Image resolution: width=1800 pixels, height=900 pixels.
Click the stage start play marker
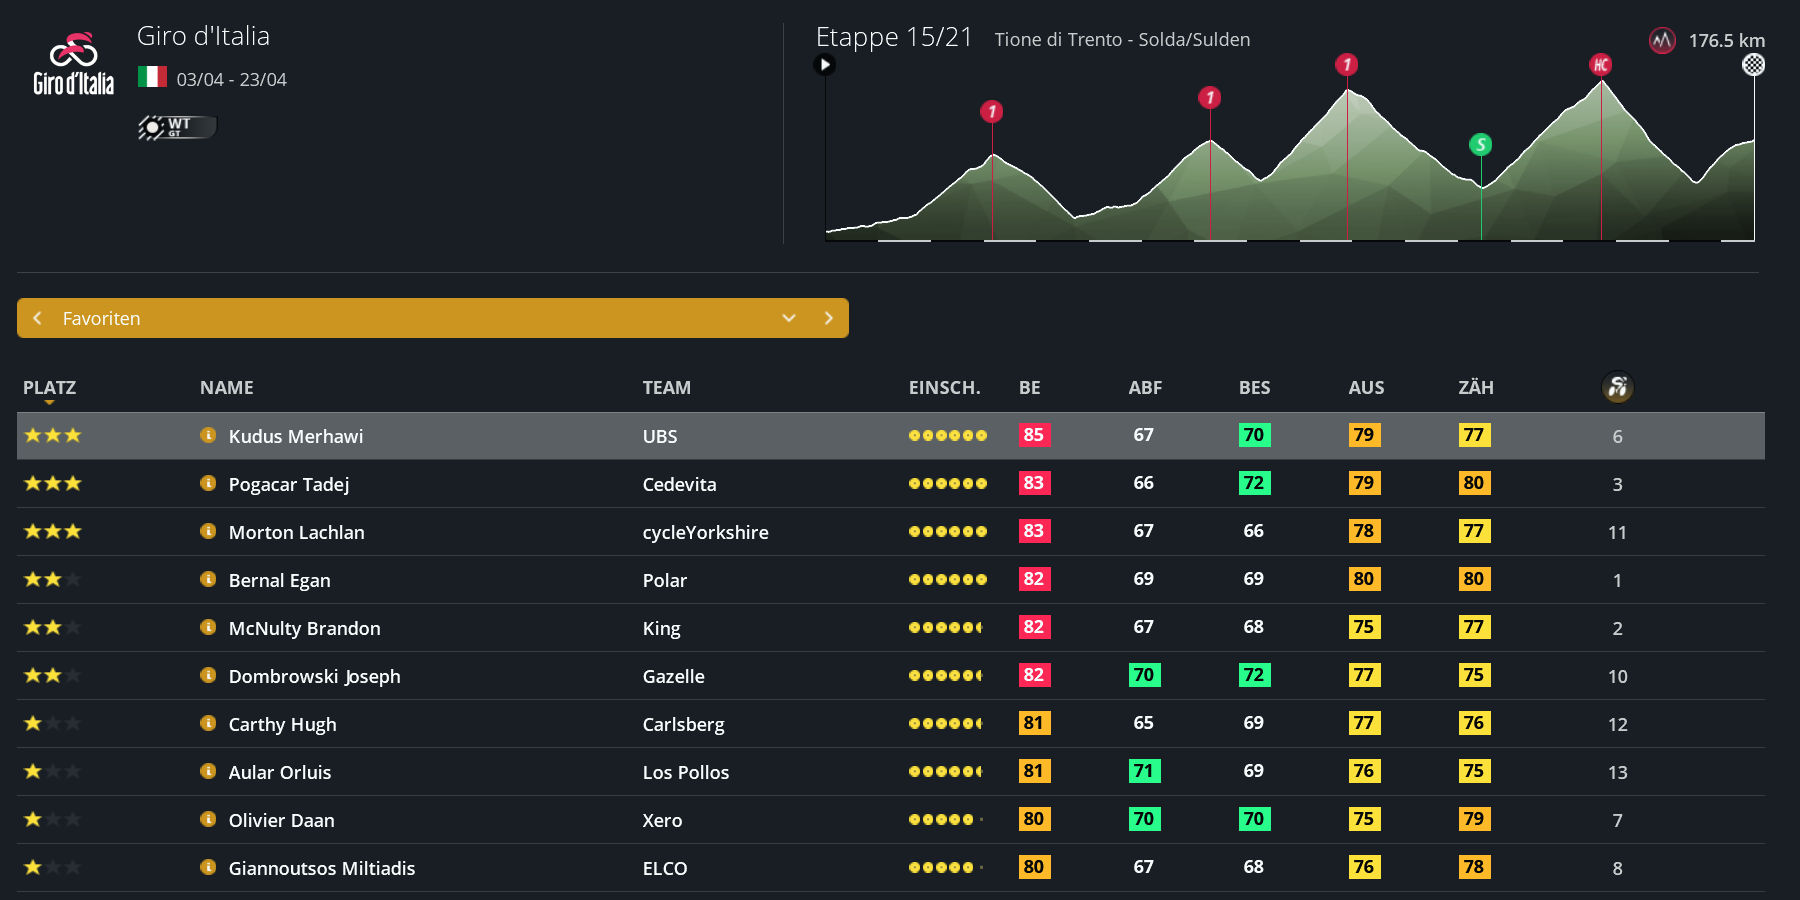[825, 65]
